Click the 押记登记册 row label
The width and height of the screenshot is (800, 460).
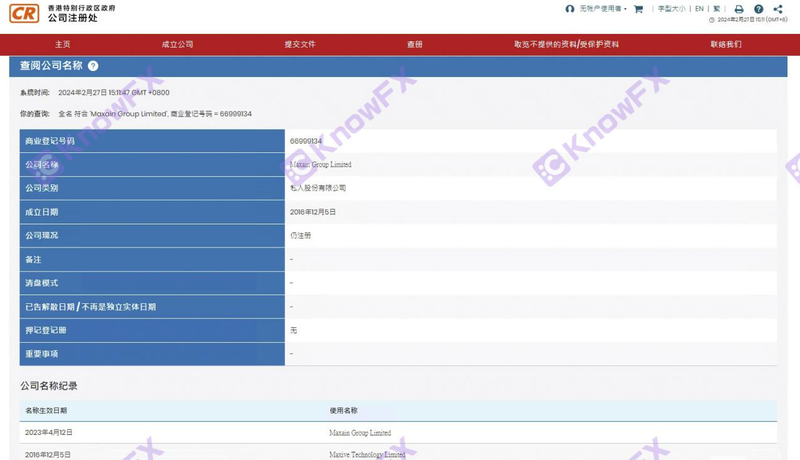point(45,330)
